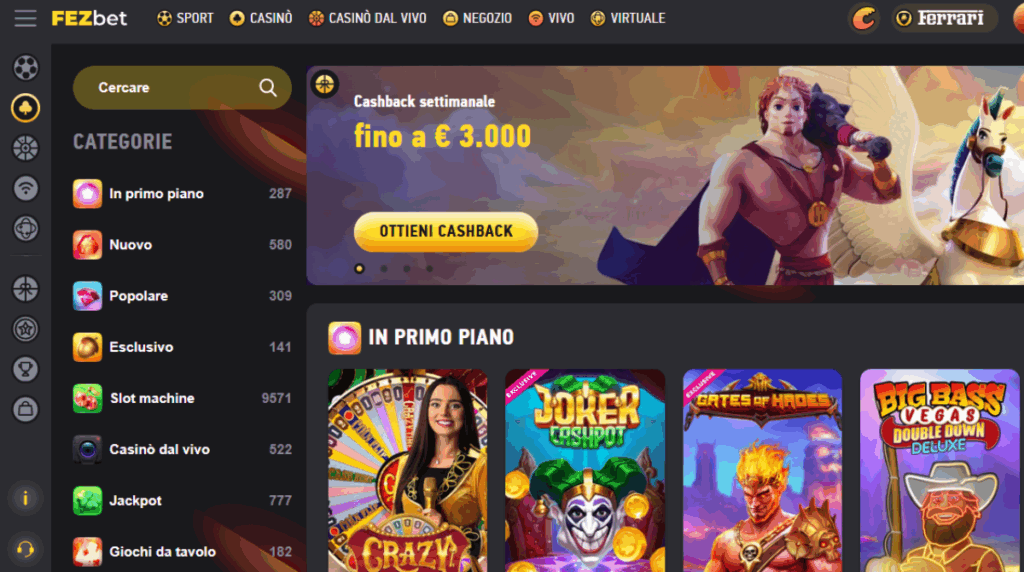1024x572 pixels.
Task: Open the Joker Cashpot game thumbnail
Action: click(x=585, y=470)
